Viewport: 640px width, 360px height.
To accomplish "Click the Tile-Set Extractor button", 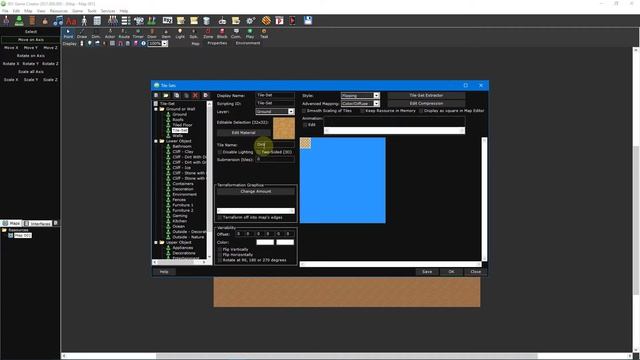I will pos(426,96).
